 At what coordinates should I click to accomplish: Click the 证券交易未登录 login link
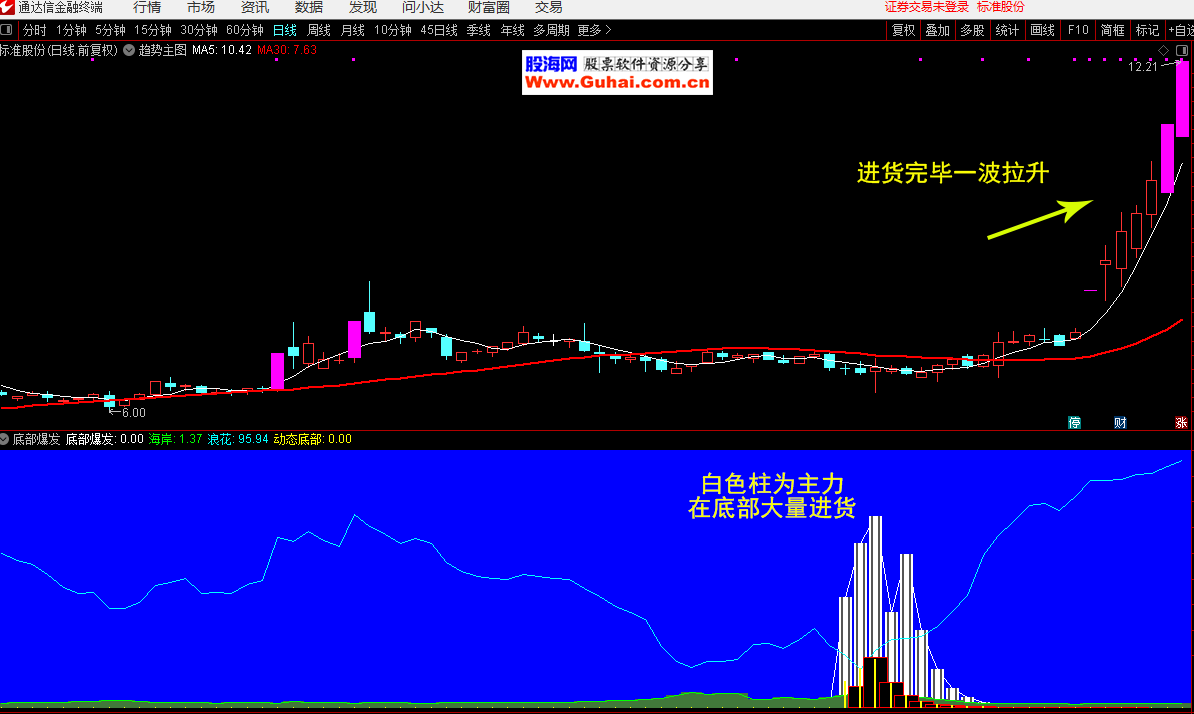[927, 7]
